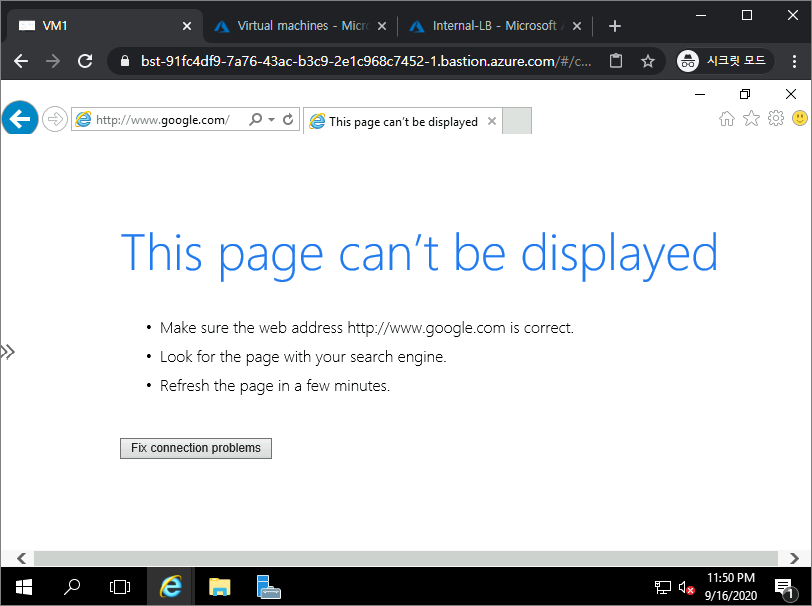Bookmark this page with star icon
812x606 pixels.
[647, 61]
